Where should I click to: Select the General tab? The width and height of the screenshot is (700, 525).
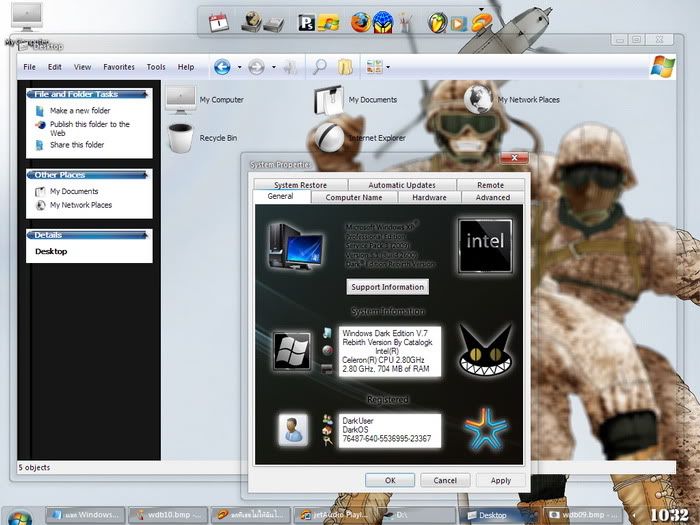[281, 196]
